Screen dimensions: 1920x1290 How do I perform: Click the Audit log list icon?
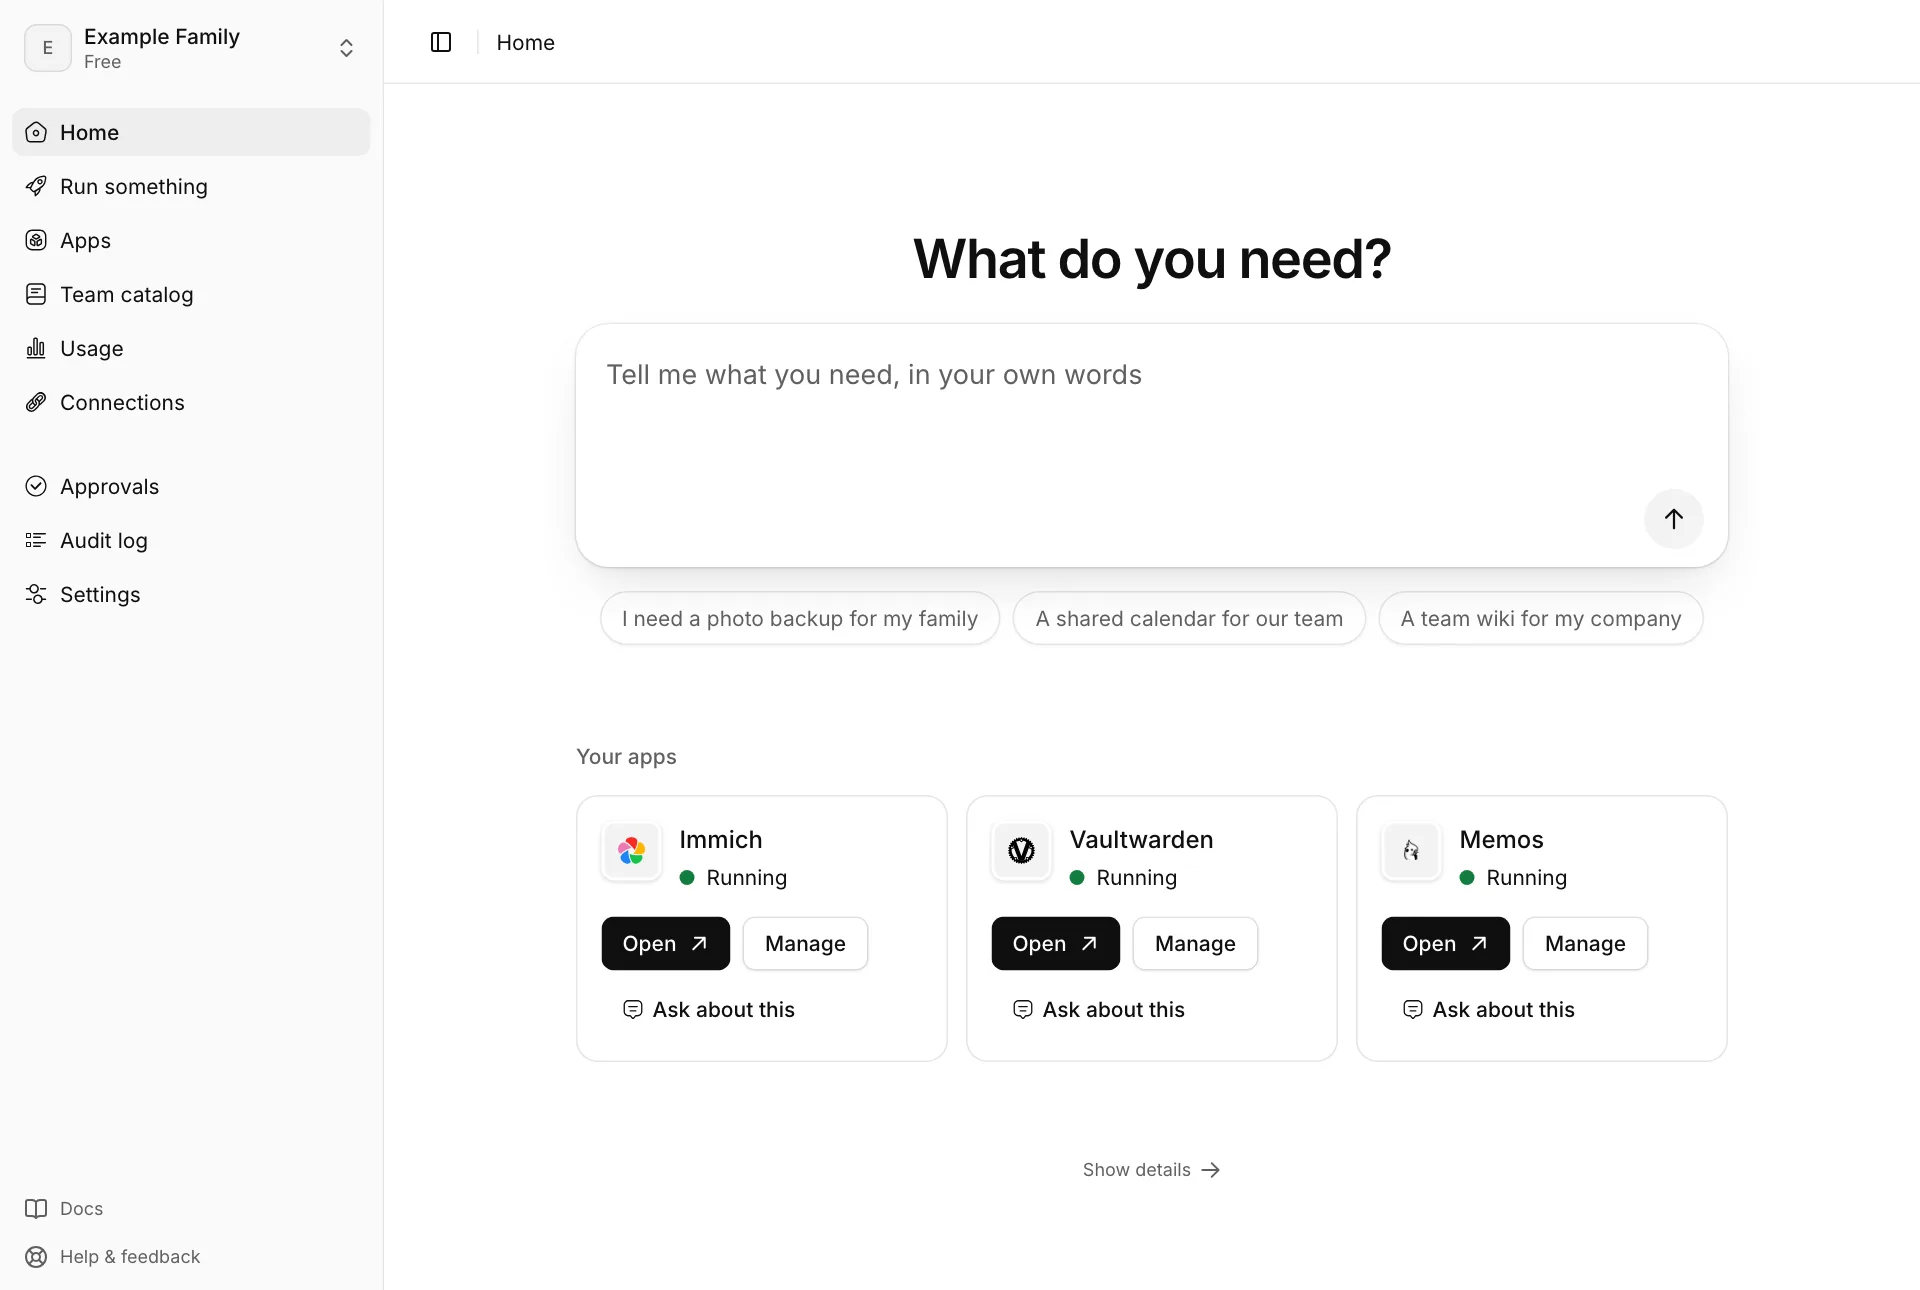(36, 540)
